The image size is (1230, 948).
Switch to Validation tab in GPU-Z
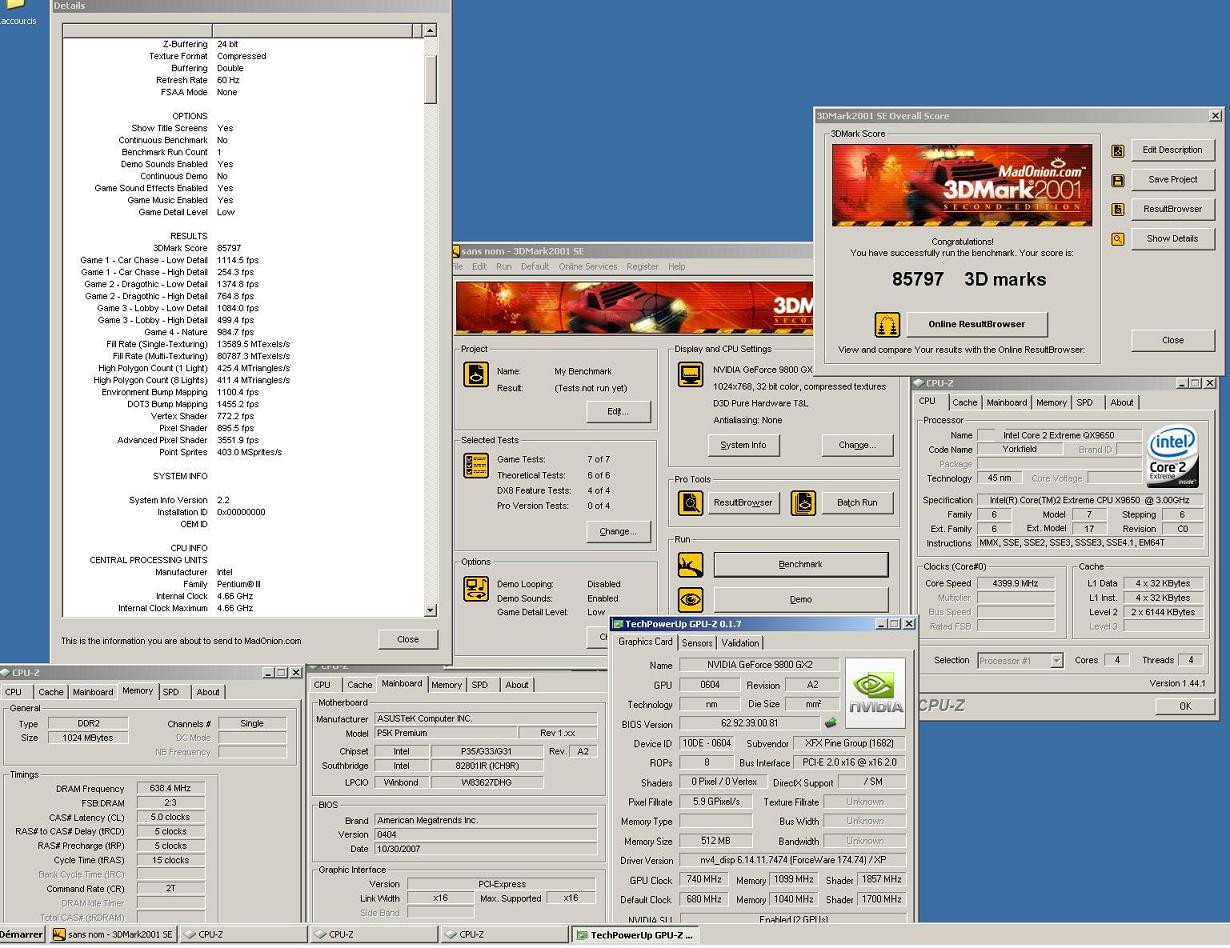click(x=740, y=643)
